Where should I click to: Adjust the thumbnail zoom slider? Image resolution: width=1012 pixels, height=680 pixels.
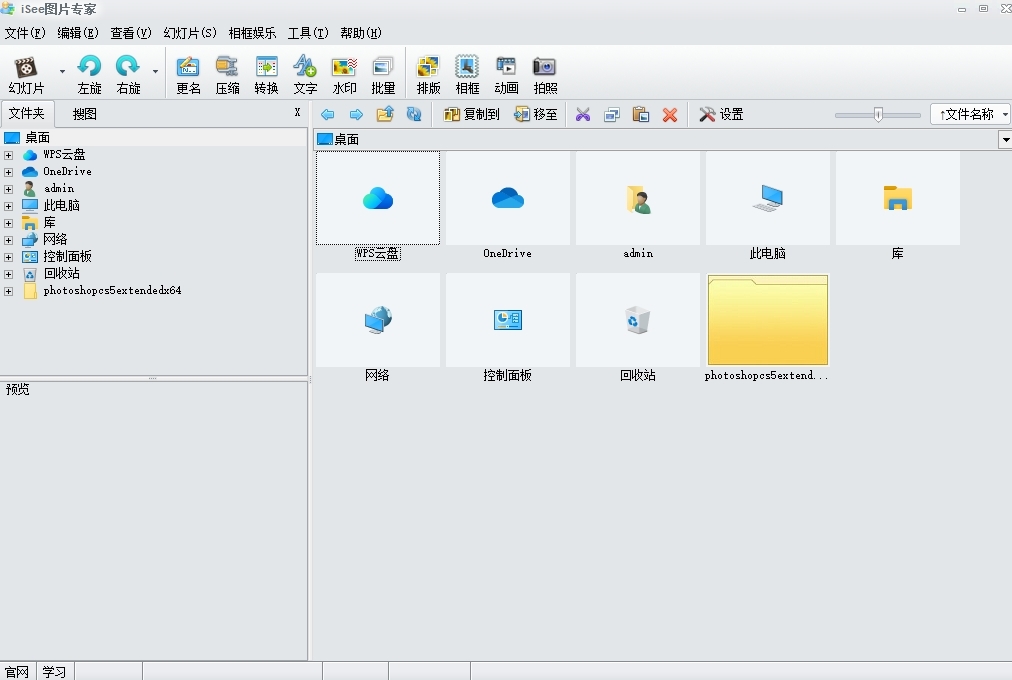[877, 114]
